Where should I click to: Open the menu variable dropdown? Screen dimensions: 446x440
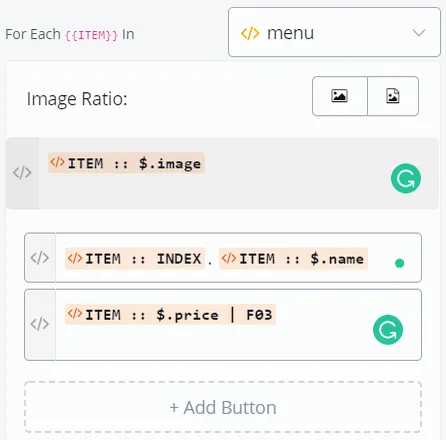334,32
